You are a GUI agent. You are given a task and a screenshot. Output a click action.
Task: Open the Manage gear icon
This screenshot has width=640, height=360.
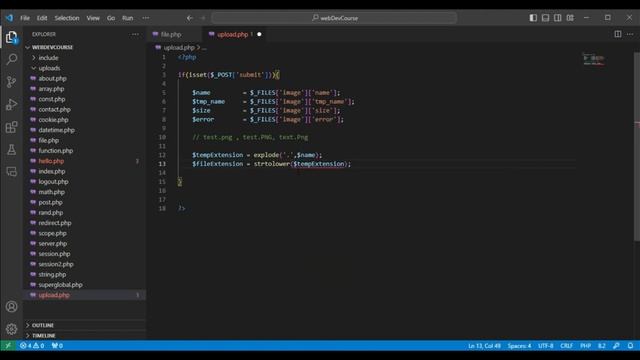point(11,329)
